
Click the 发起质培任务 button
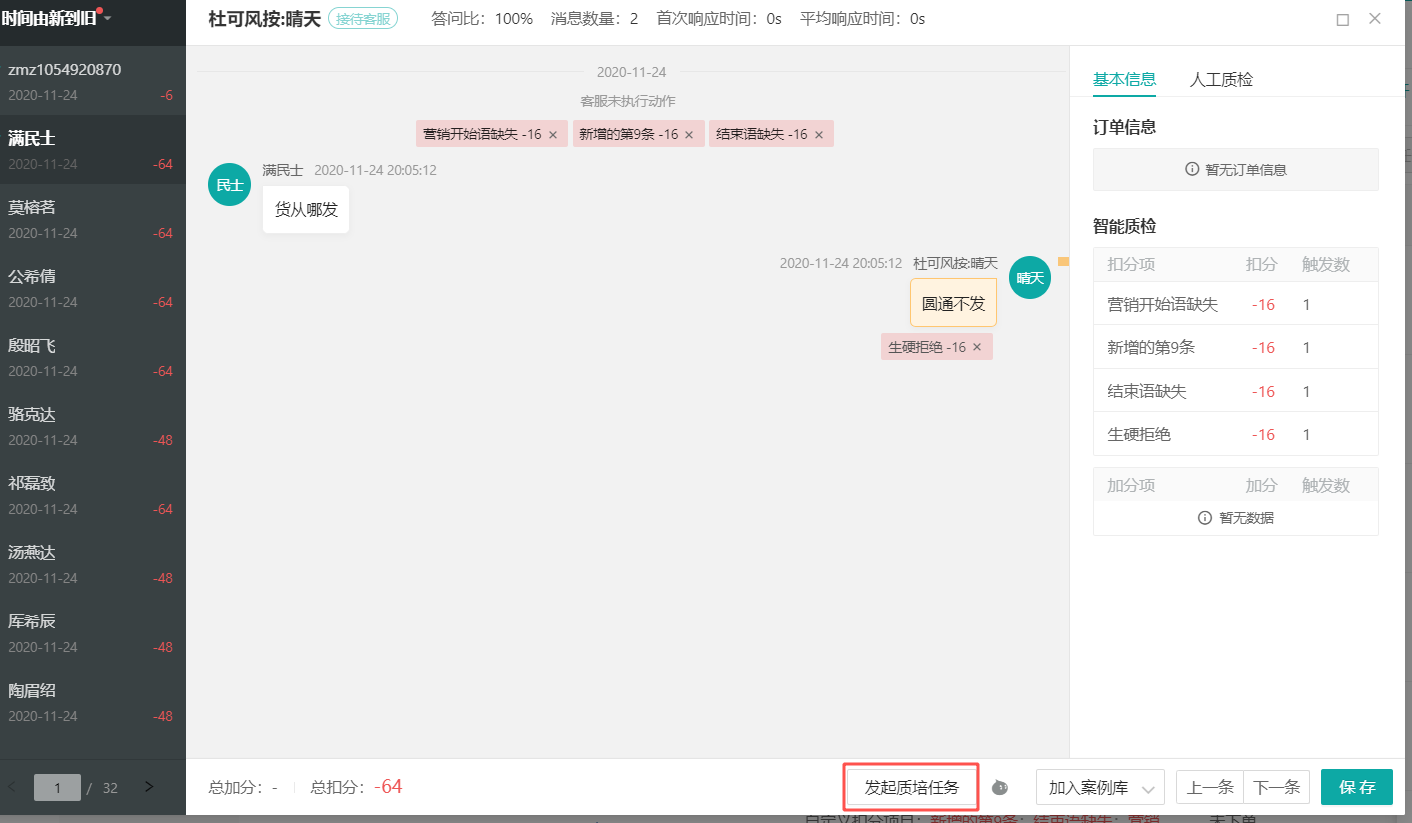[x=912, y=788]
